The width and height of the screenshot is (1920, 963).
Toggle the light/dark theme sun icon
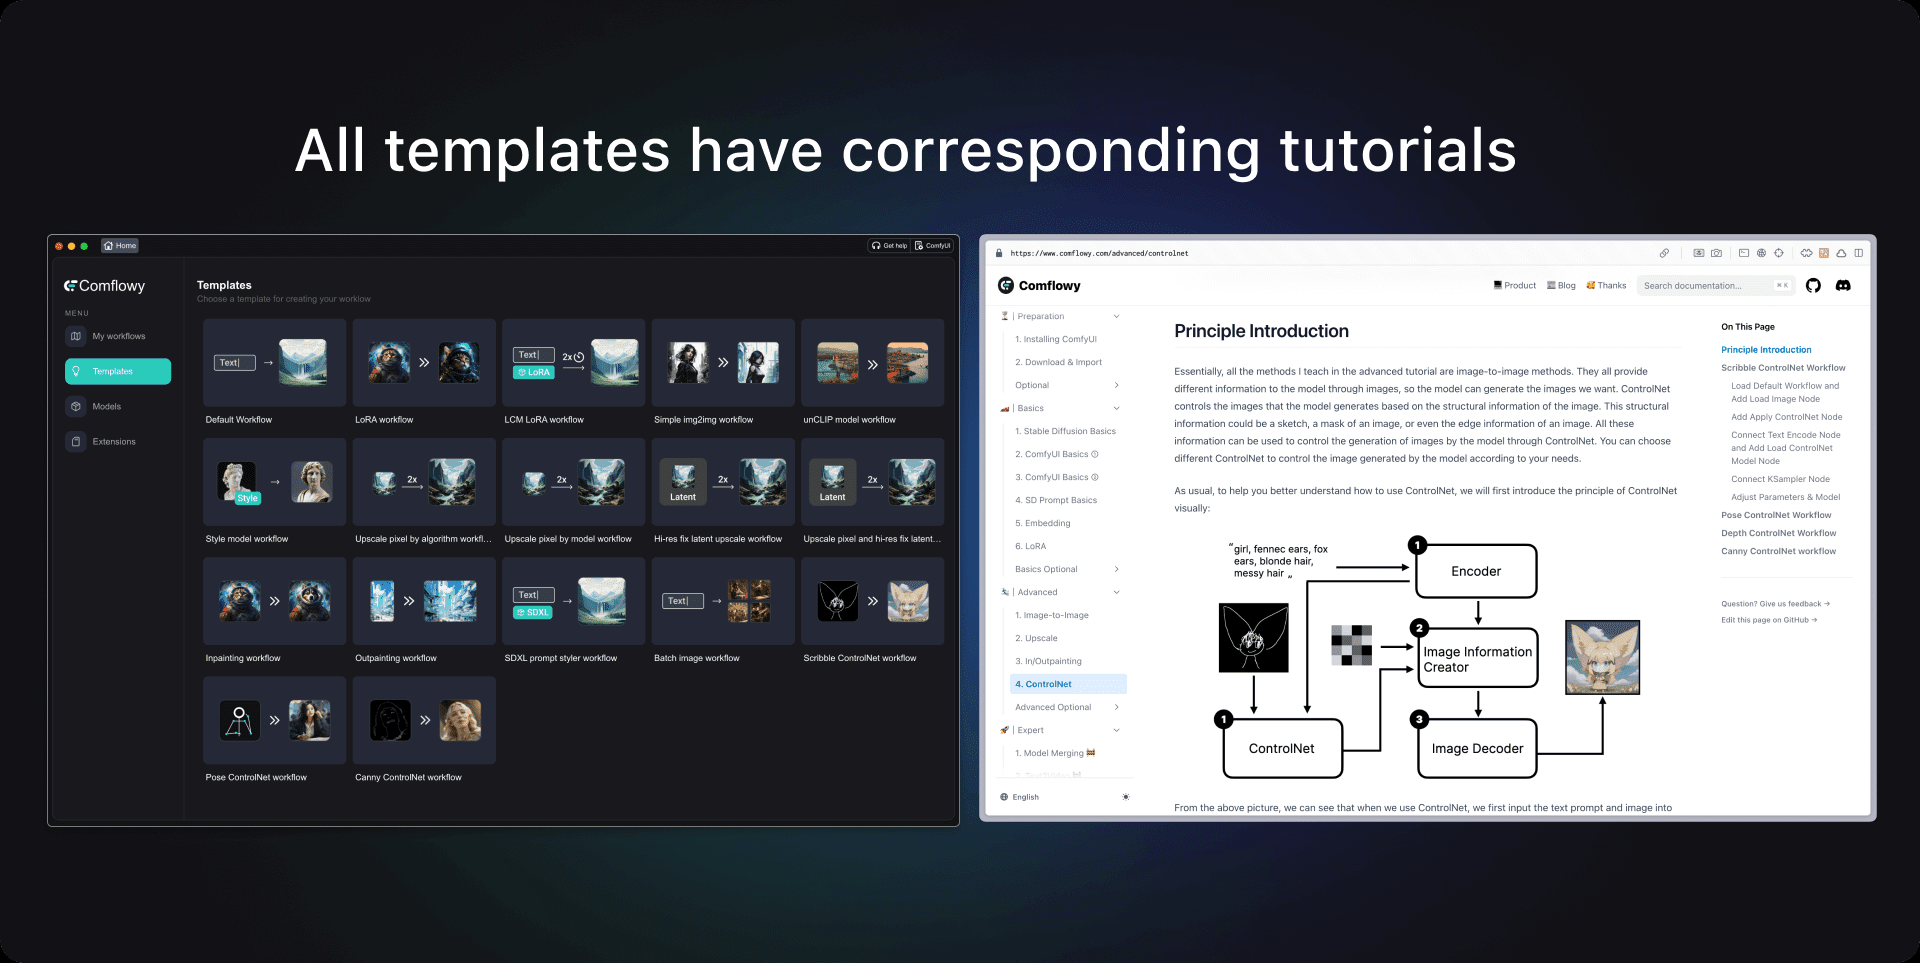point(1126,797)
